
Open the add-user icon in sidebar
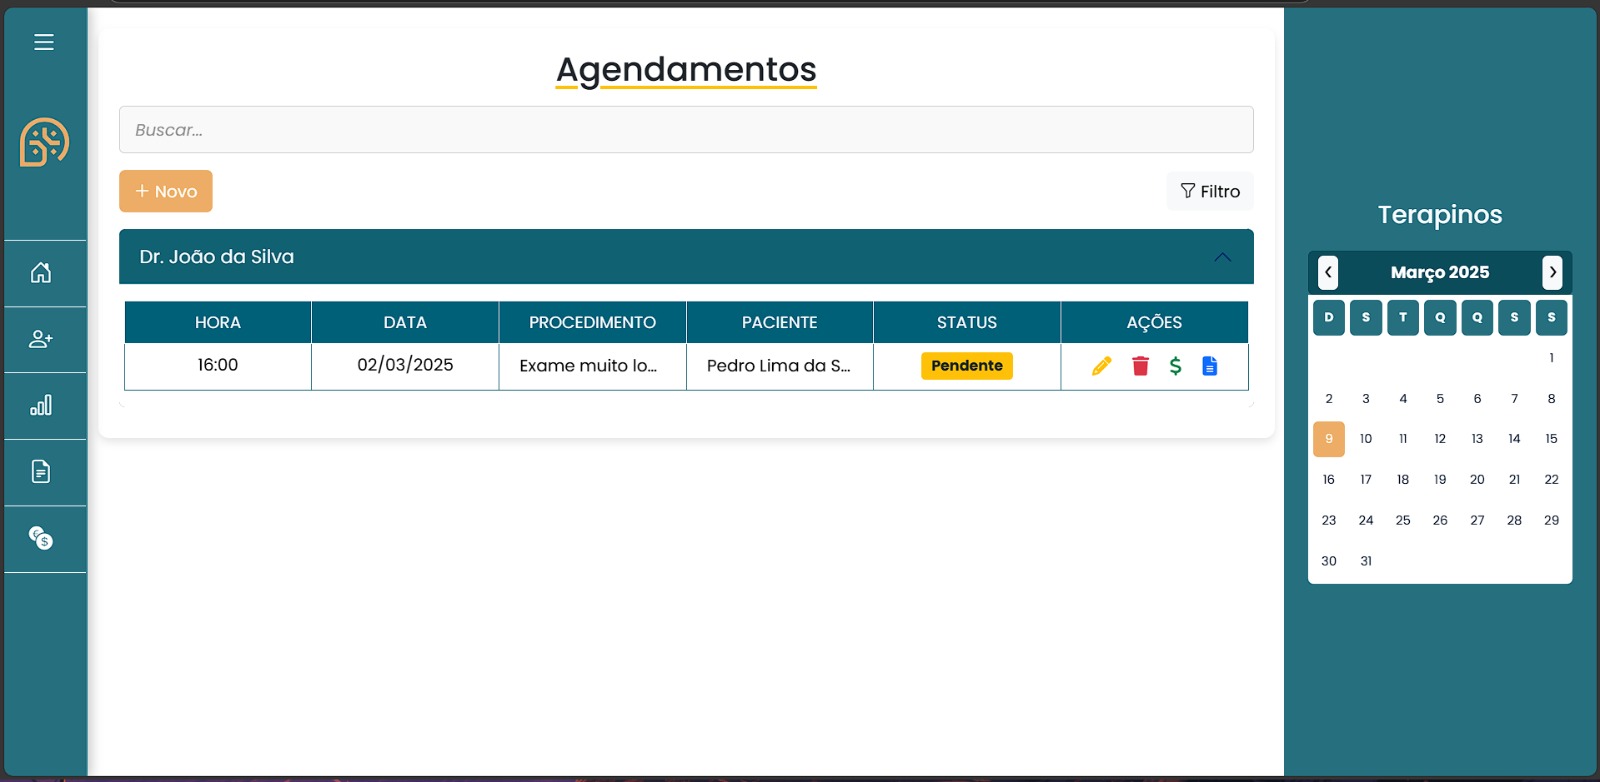(x=41, y=339)
